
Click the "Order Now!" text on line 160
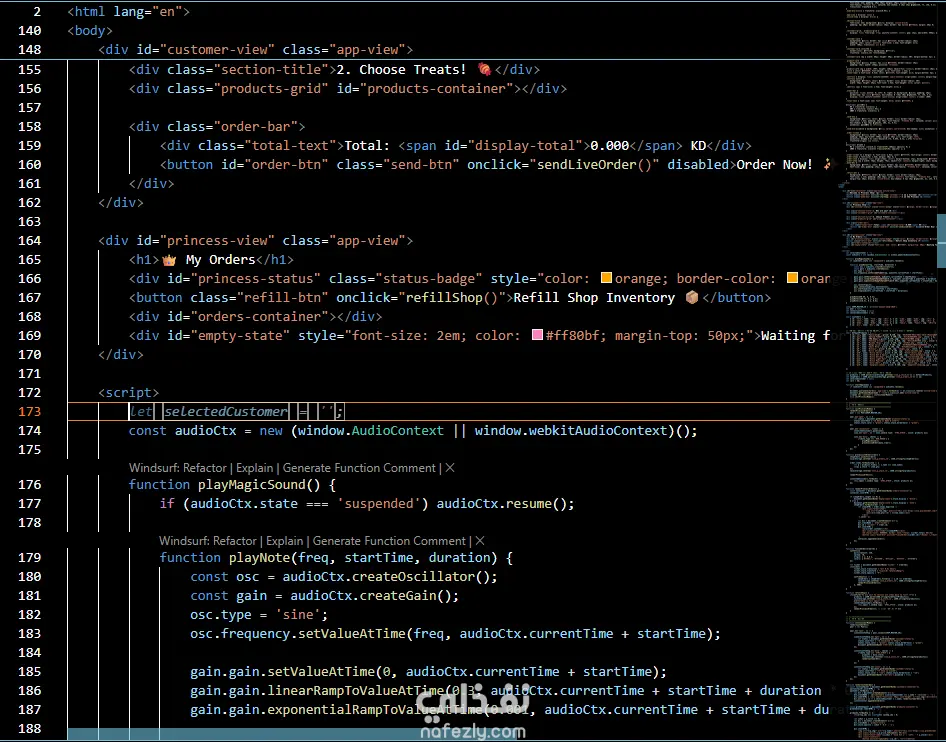pyautogui.click(x=775, y=164)
